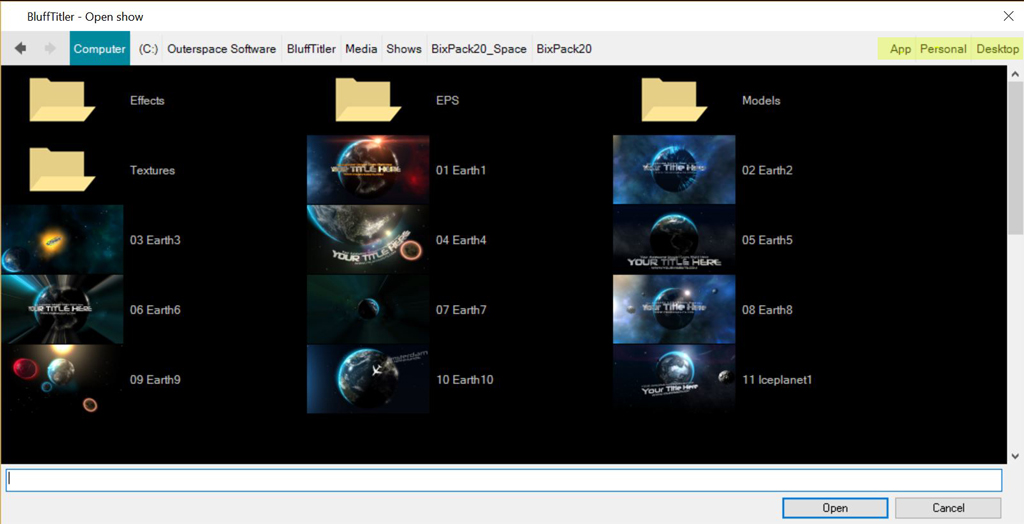Go to Computer in the breadcrumb
Image resolution: width=1024 pixels, height=524 pixels.
(x=100, y=48)
